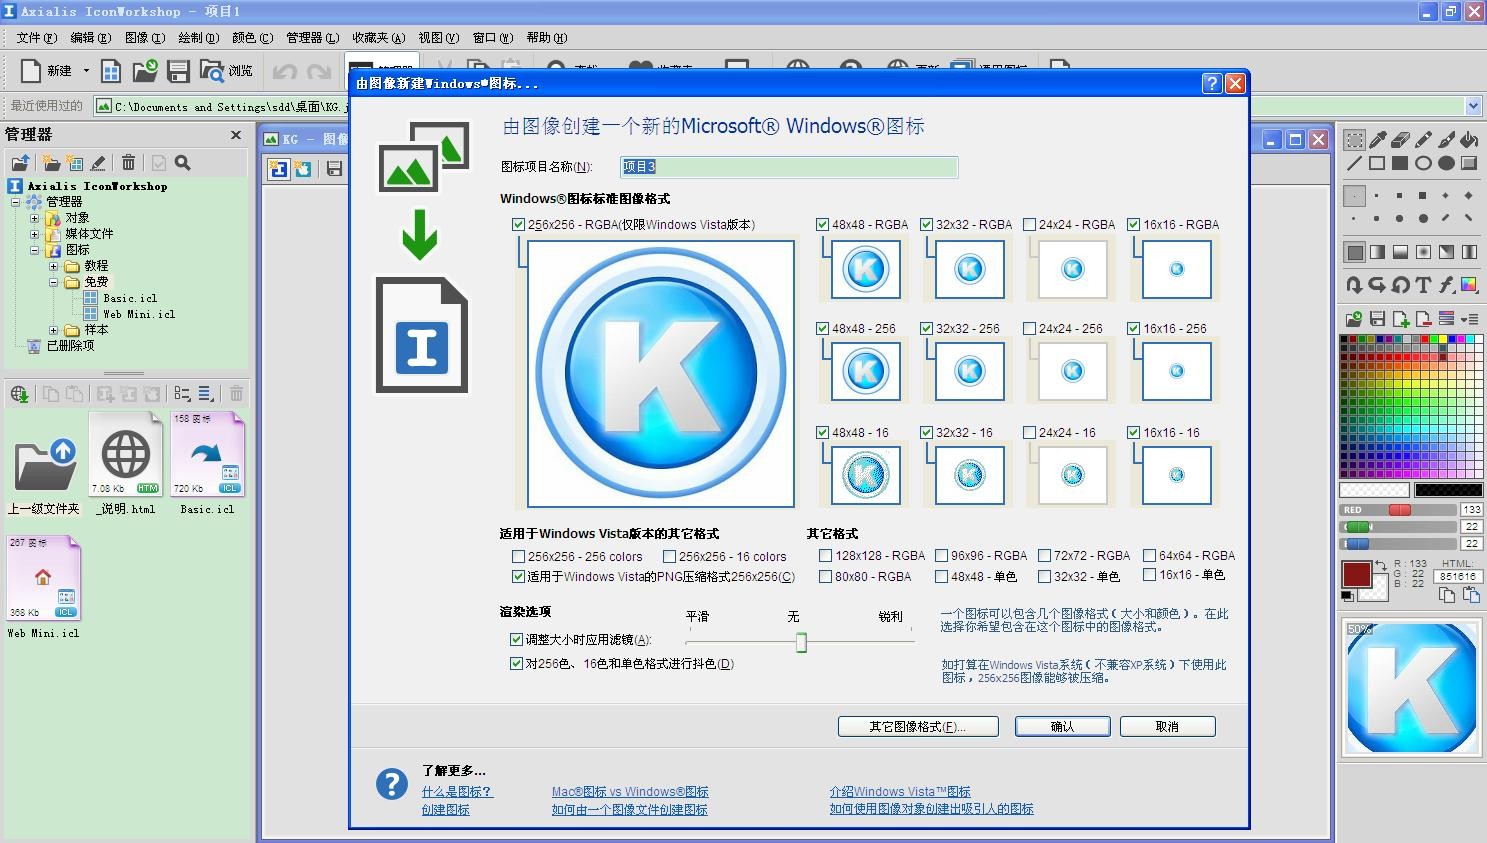Open the 帮助(H) menu
1487x843 pixels.
coord(546,38)
